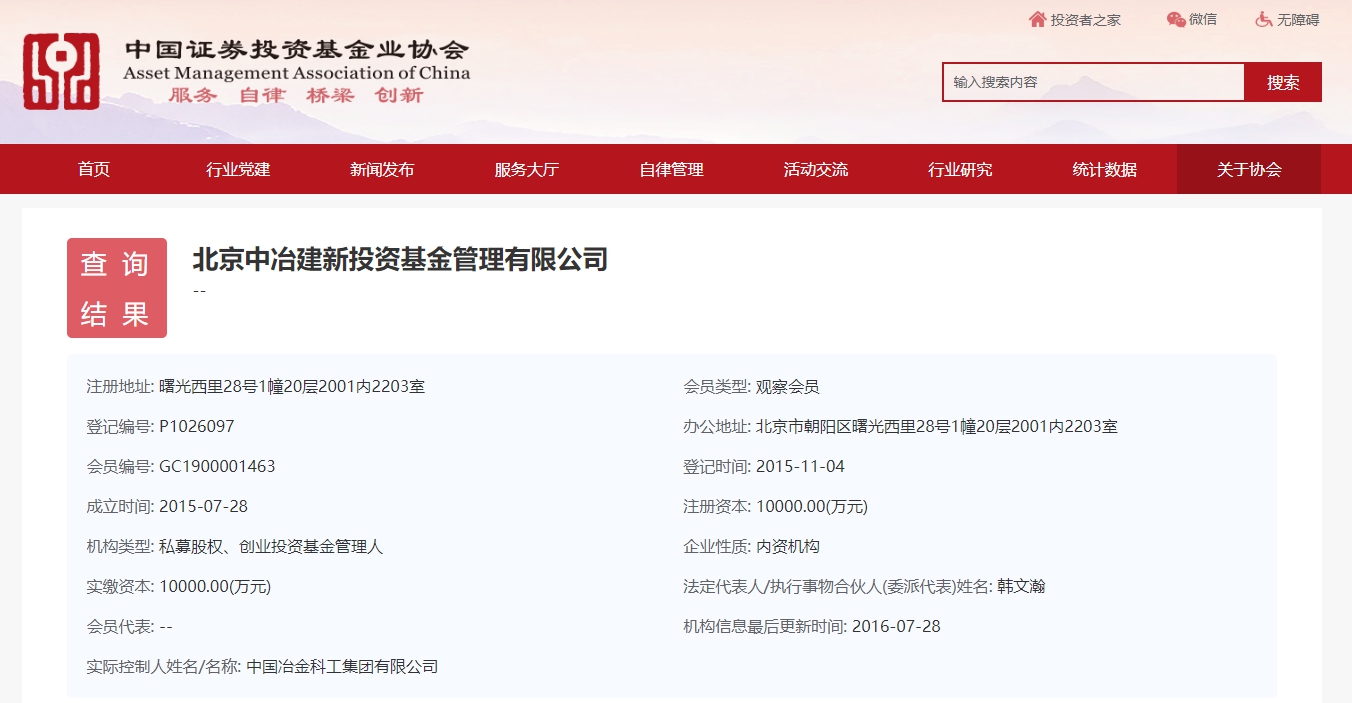Open the 关于协会 menu
Screen dimensions: 1352x703
pyautogui.click(x=1249, y=169)
